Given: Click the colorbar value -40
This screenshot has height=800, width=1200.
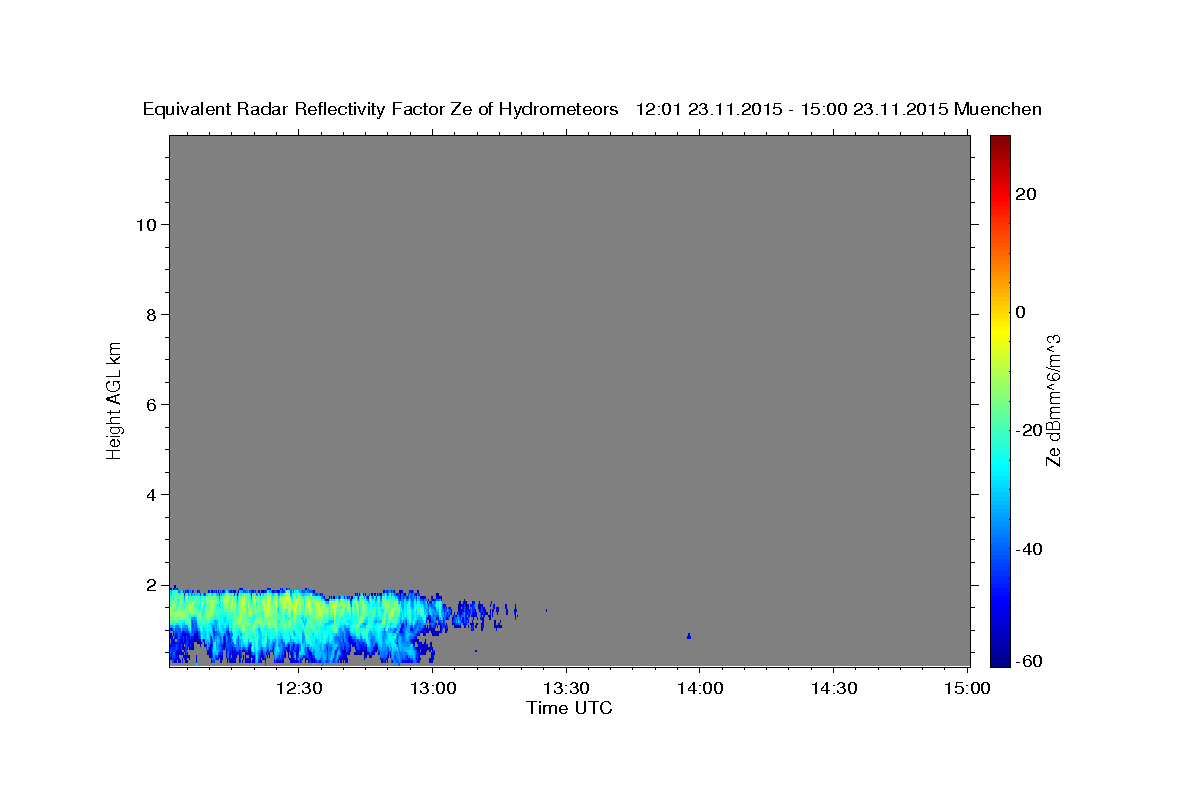Looking at the screenshot, I should coord(1027,549).
